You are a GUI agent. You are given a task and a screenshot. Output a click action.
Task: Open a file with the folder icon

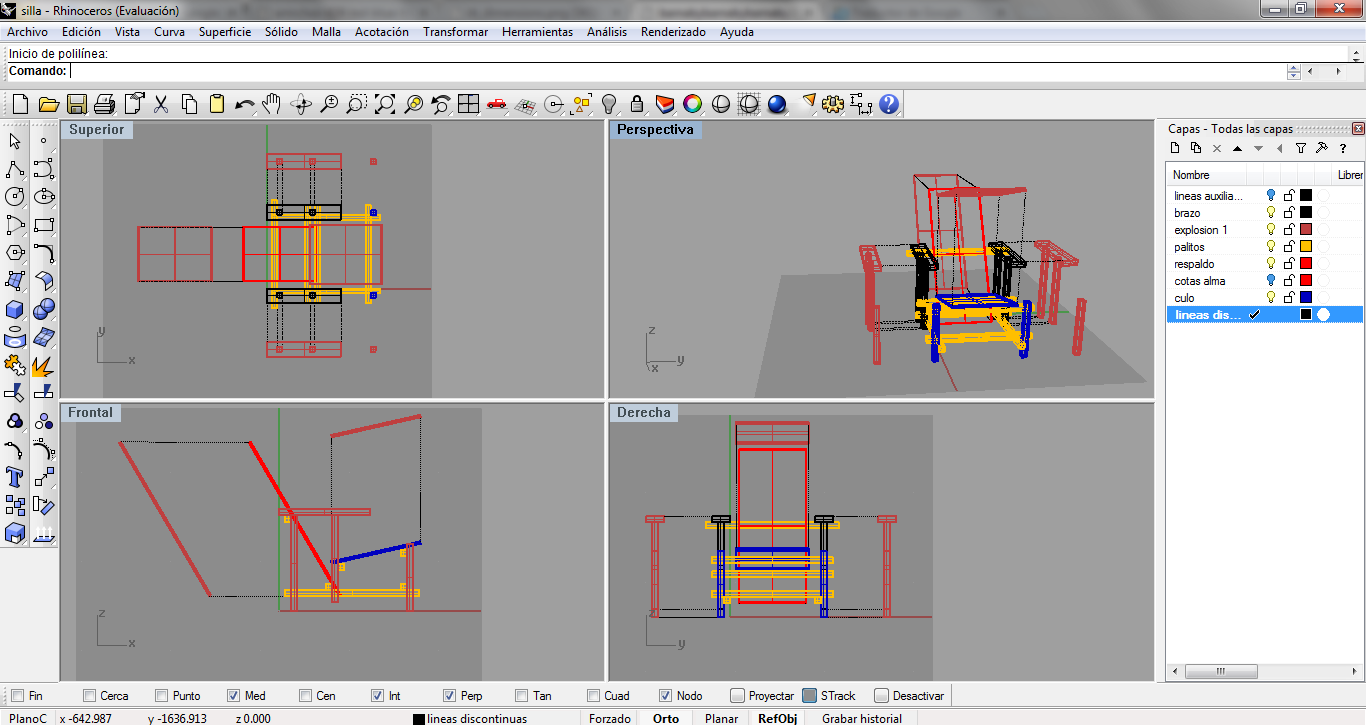coord(48,104)
